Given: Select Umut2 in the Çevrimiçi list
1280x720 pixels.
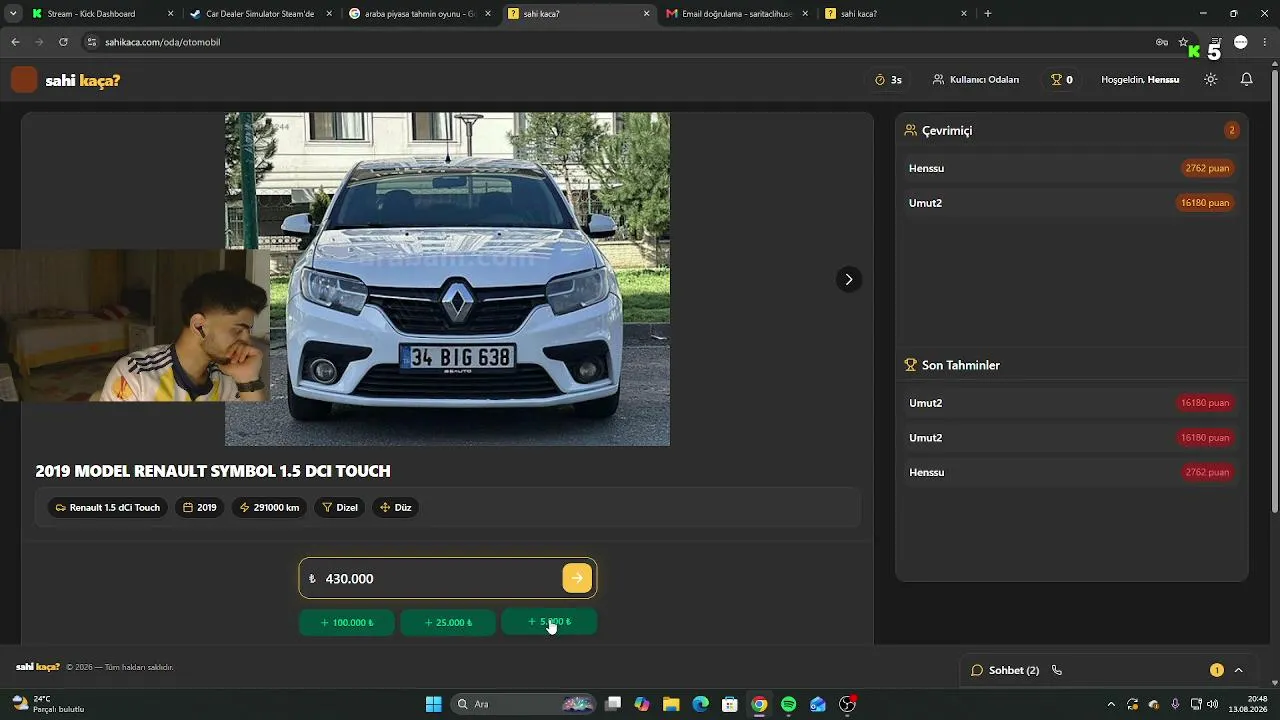Looking at the screenshot, I should click(x=1071, y=203).
